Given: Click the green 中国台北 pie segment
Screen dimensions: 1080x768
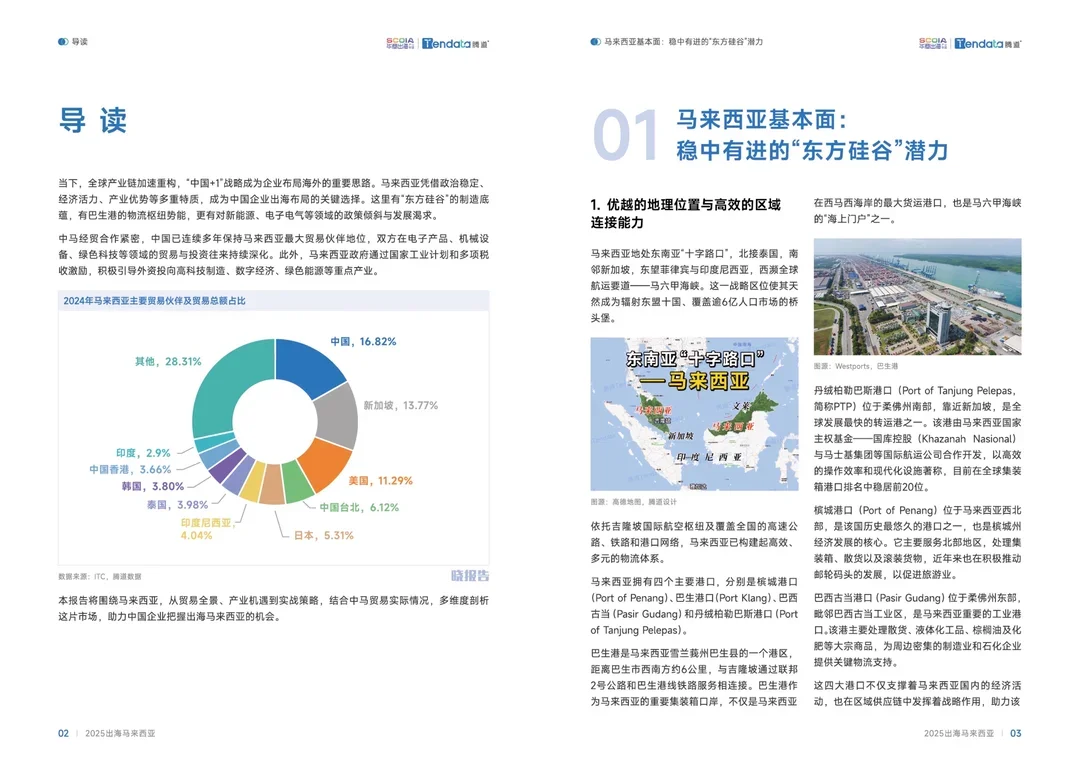Looking at the screenshot, I should [x=298, y=482].
